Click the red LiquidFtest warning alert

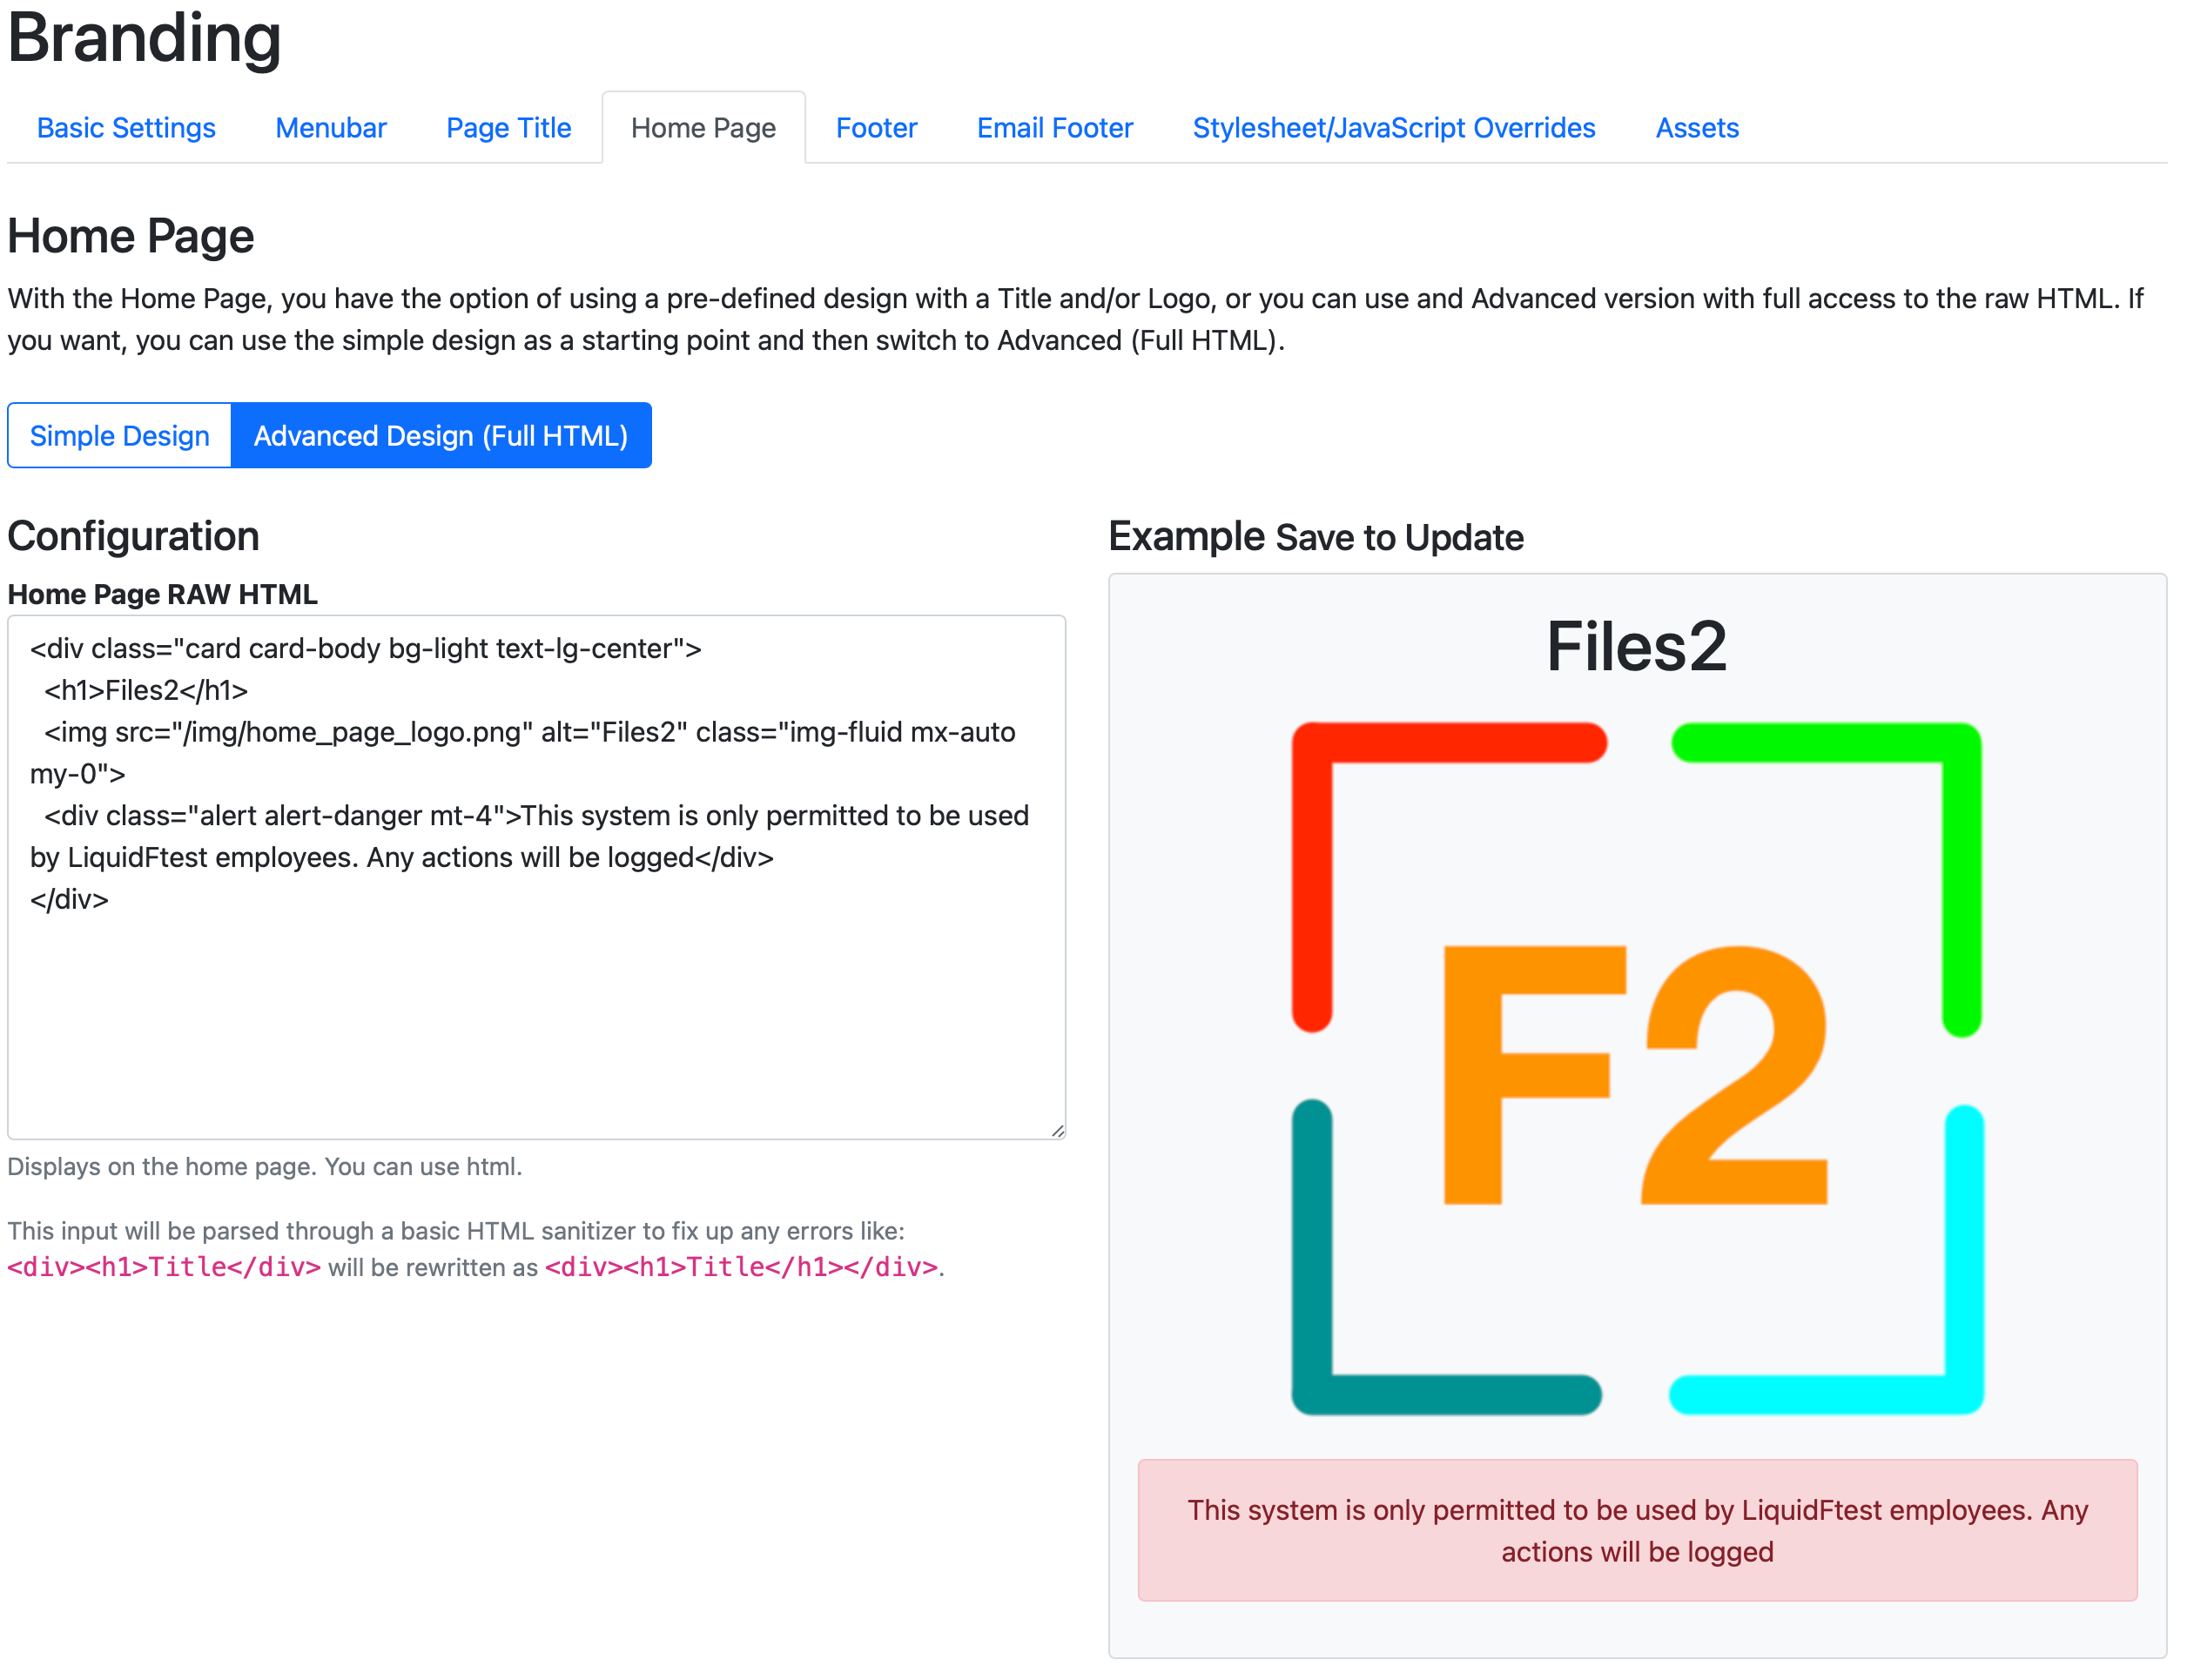1636,1530
